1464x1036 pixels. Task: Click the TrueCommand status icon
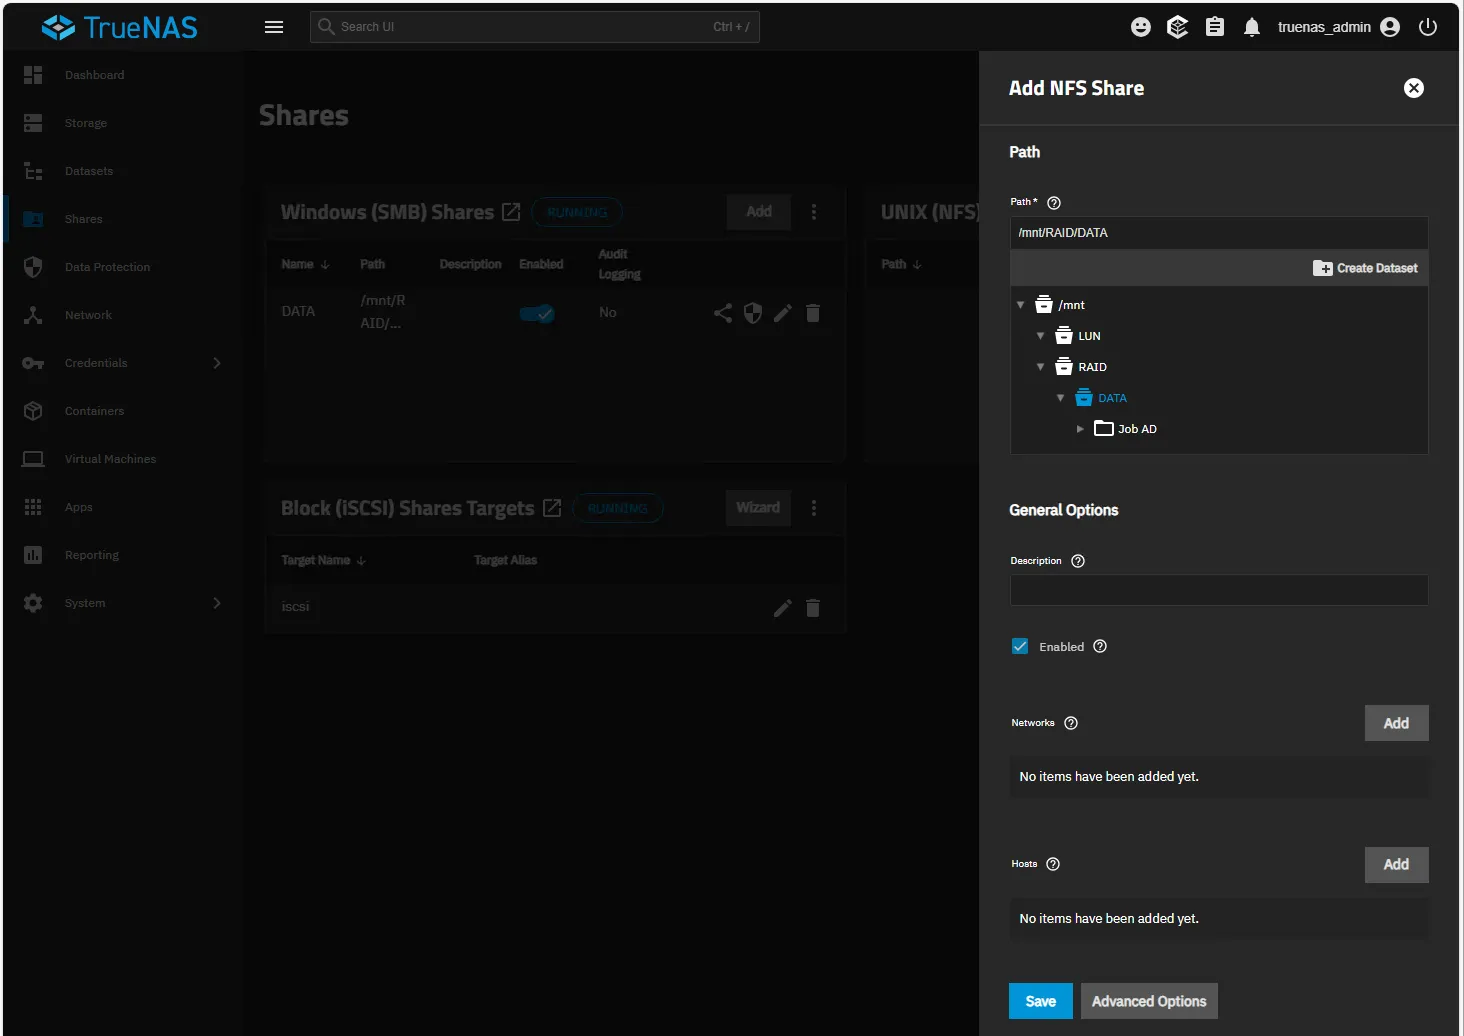[x=1177, y=27]
